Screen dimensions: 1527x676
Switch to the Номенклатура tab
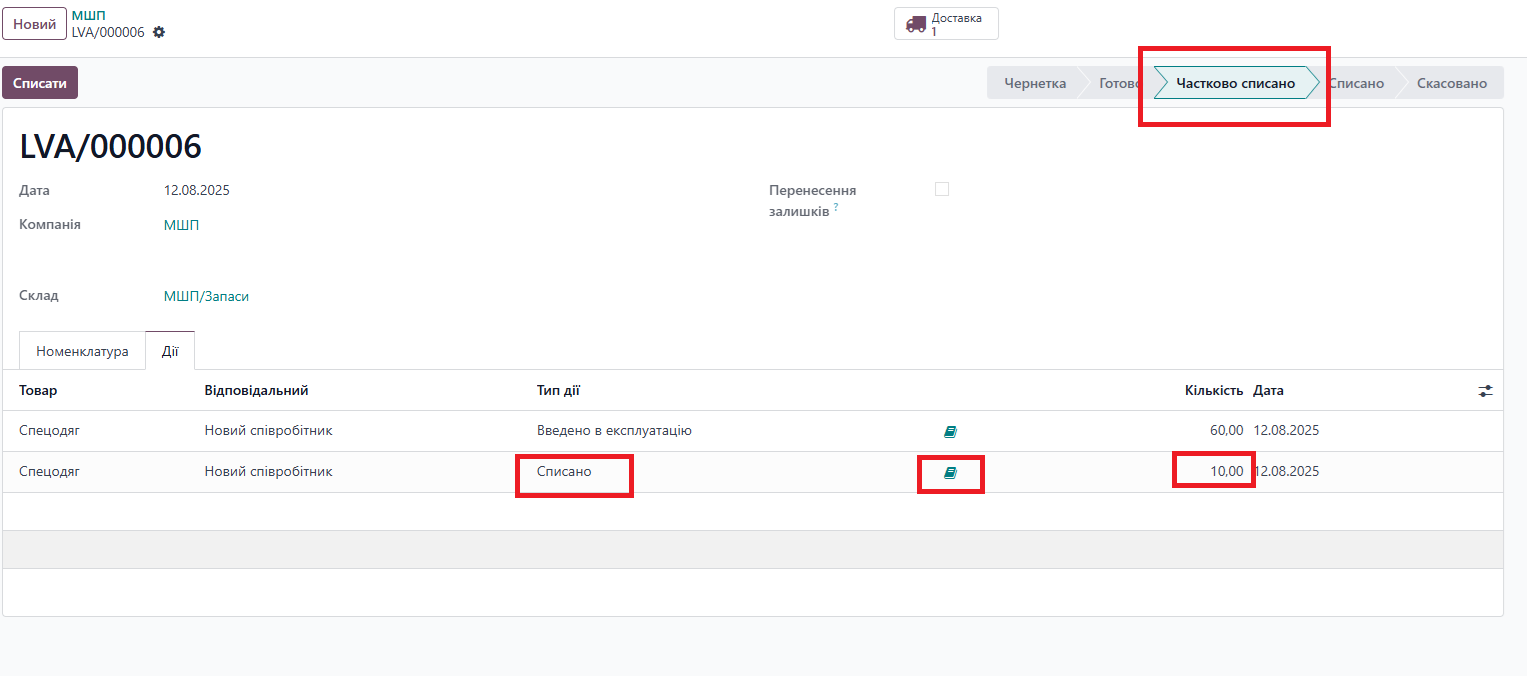pos(82,351)
